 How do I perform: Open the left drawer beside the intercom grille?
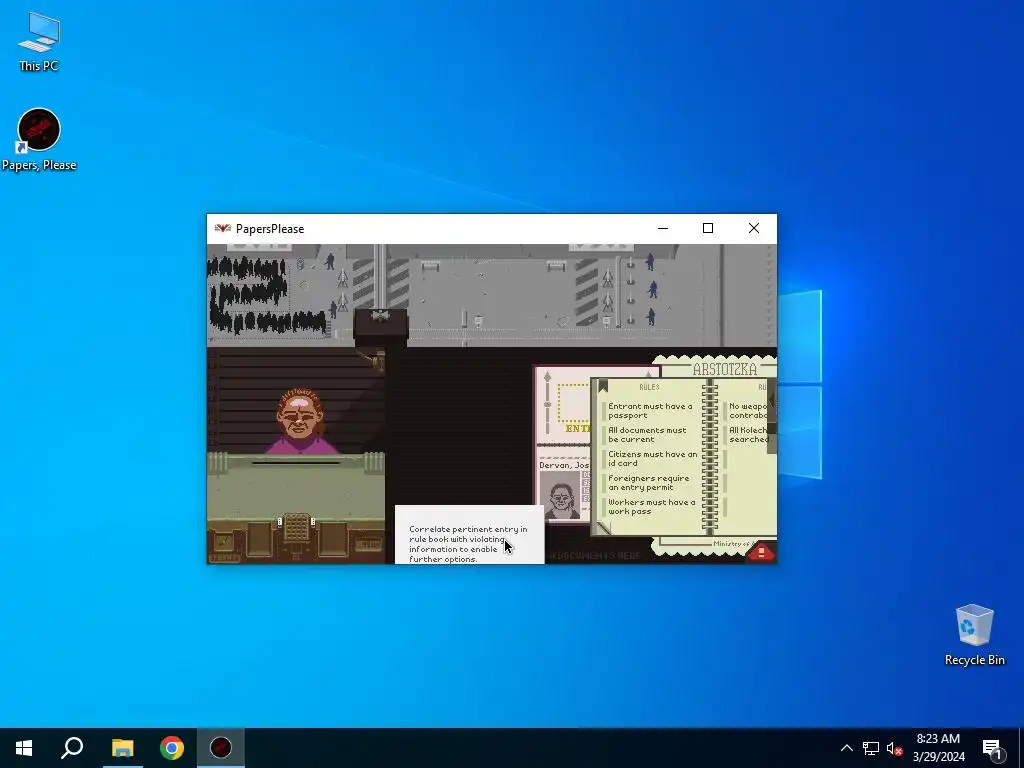coord(259,539)
